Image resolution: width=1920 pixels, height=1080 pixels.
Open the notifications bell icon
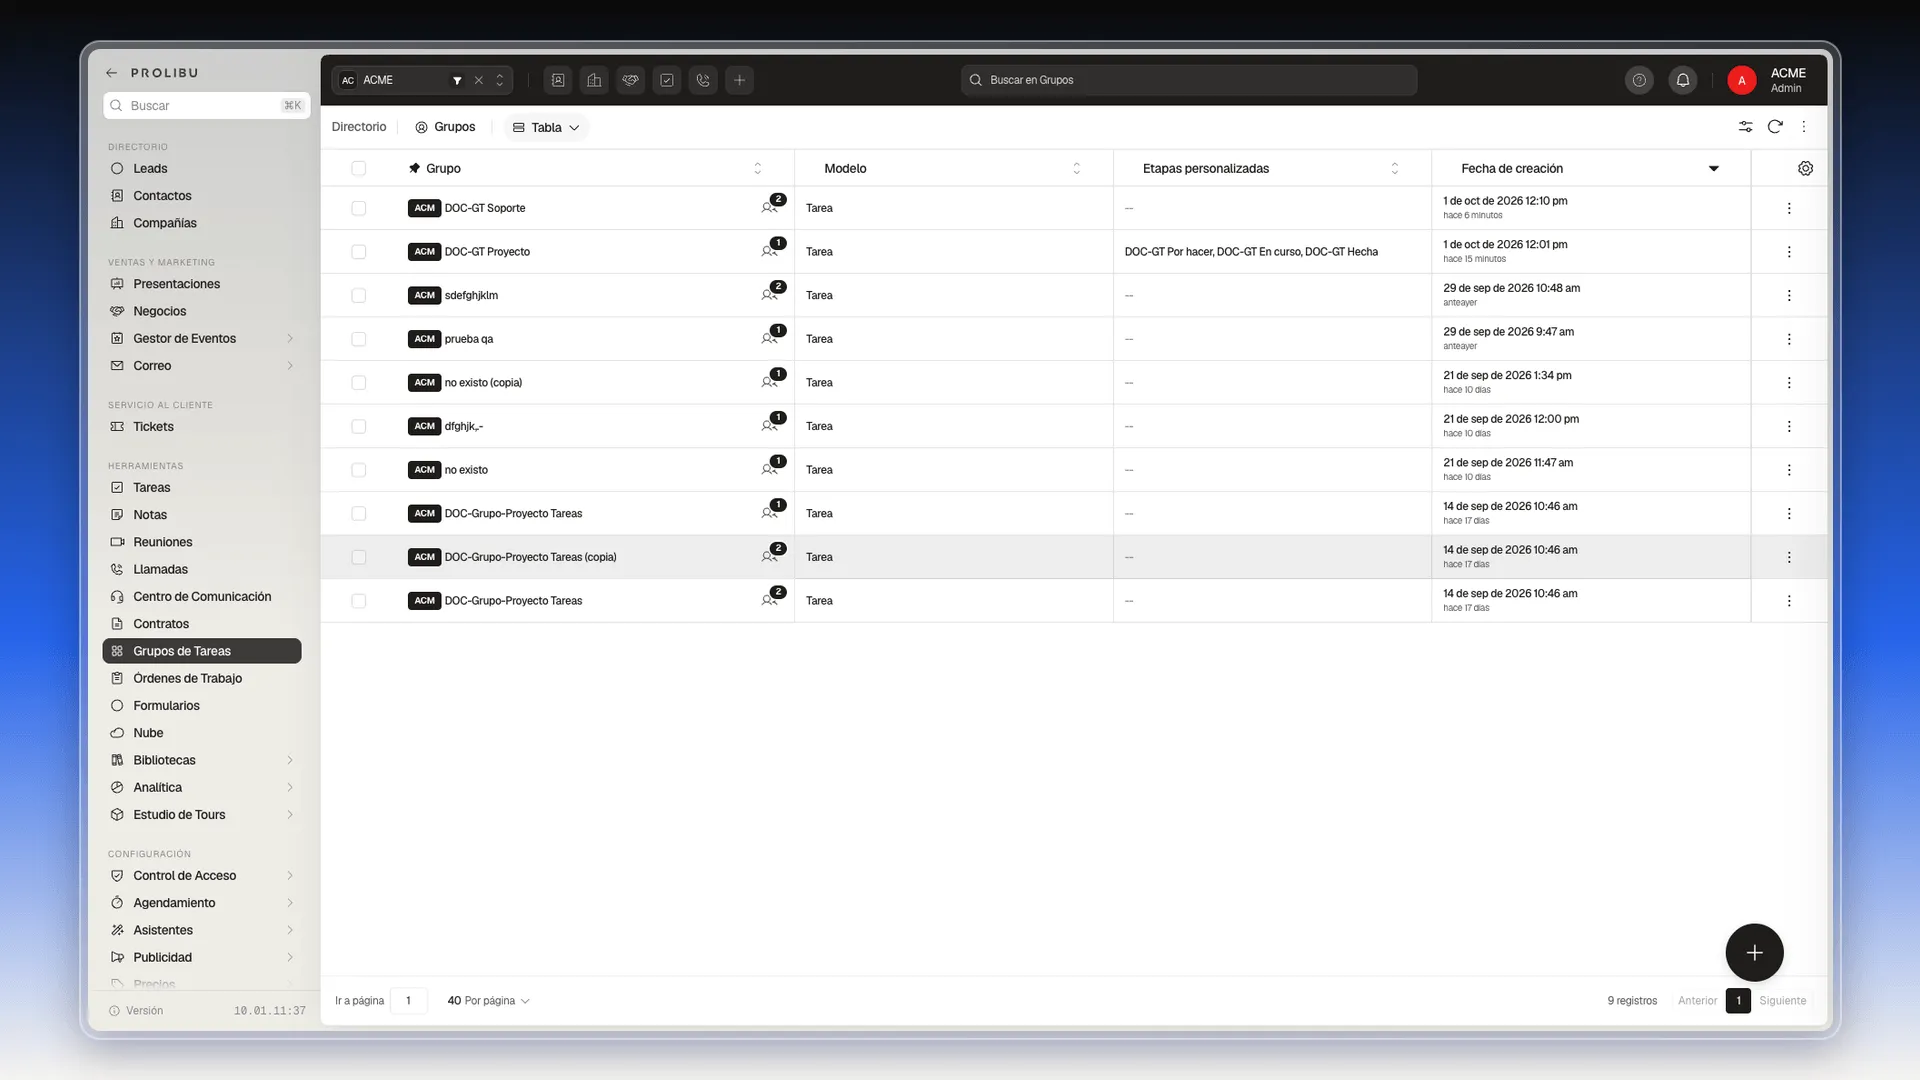coord(1683,80)
